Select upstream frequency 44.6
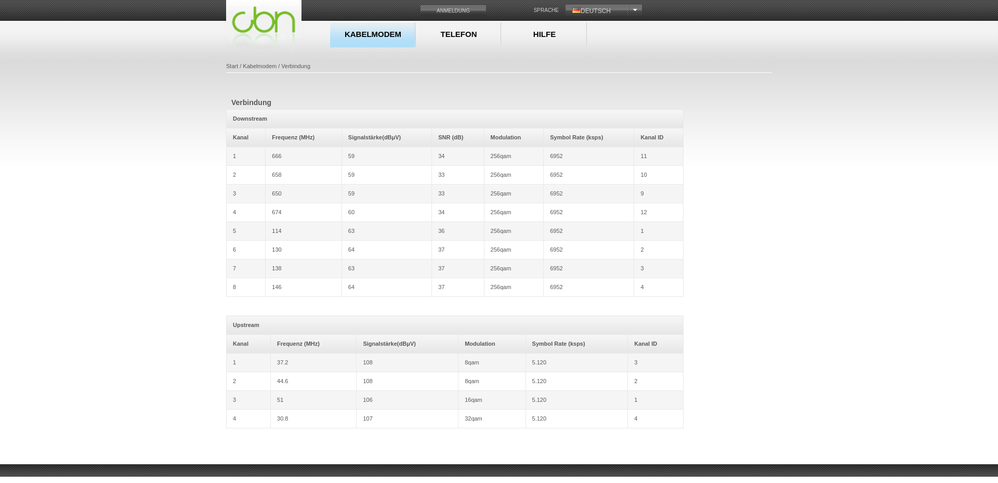This screenshot has width=998, height=483. click(283, 381)
